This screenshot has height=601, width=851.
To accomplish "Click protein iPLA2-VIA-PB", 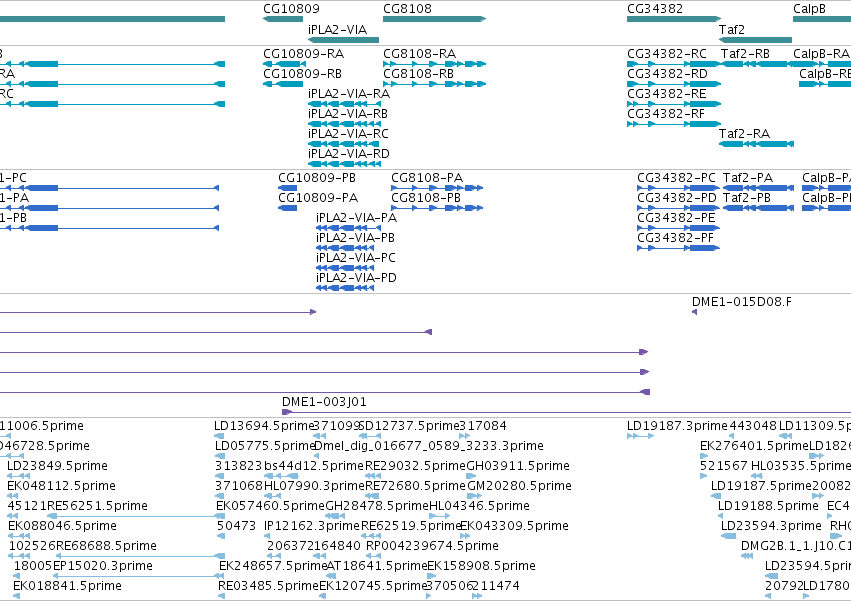I will 355,238.
